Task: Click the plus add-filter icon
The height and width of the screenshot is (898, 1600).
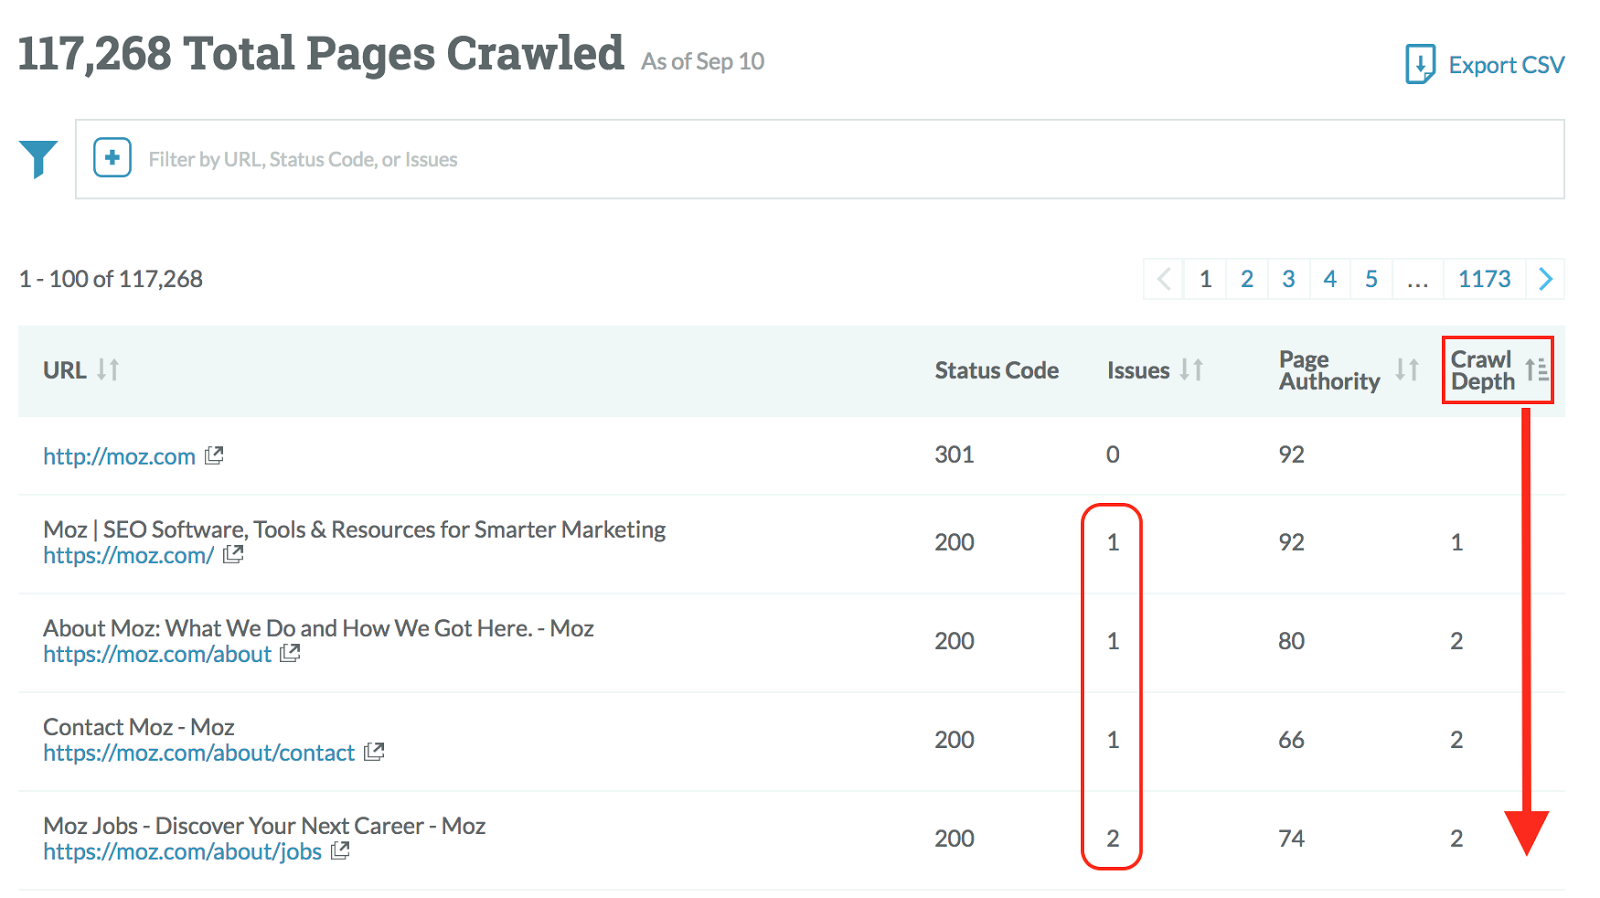Action: 112,158
